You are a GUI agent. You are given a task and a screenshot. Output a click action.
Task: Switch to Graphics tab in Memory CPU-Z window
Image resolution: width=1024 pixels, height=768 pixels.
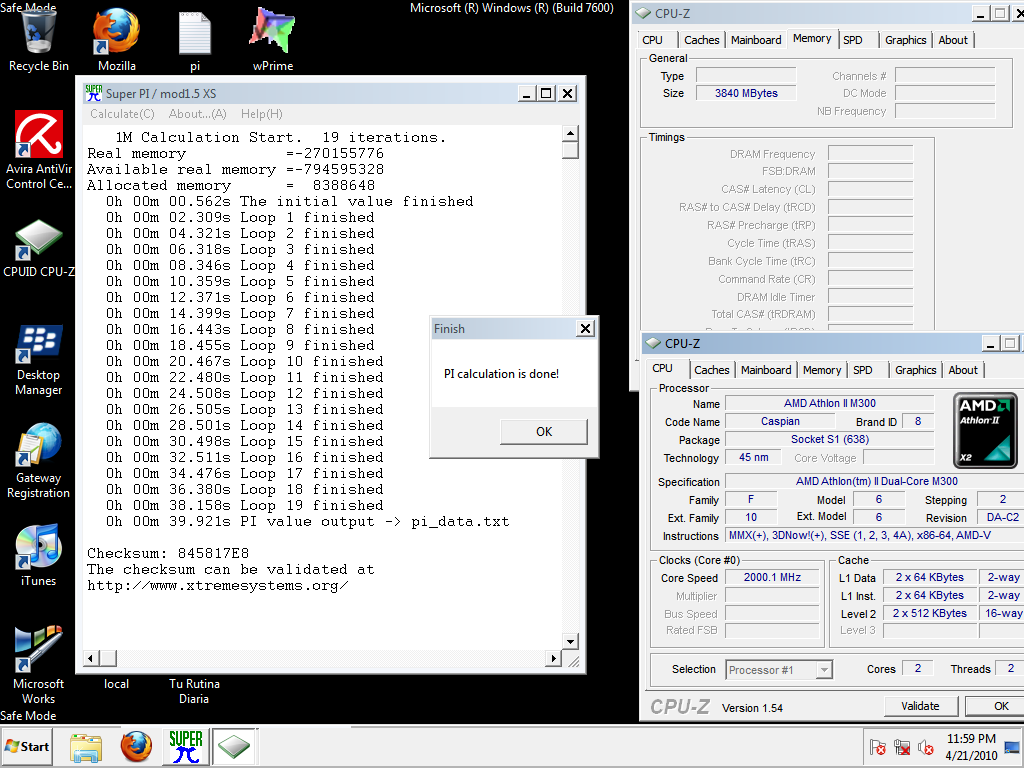tap(905, 40)
